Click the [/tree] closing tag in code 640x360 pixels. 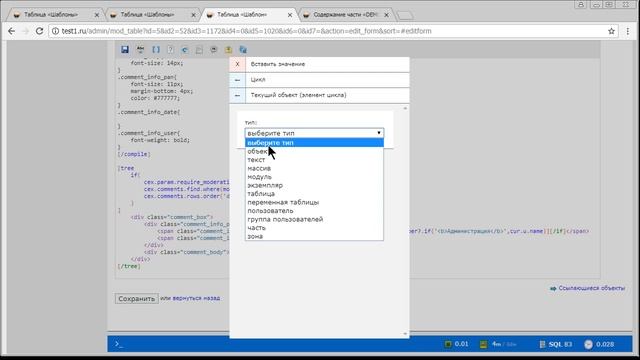pos(129,266)
